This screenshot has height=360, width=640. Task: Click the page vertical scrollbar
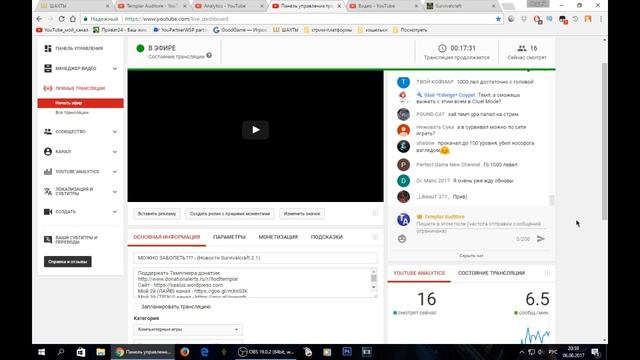(x=604, y=142)
